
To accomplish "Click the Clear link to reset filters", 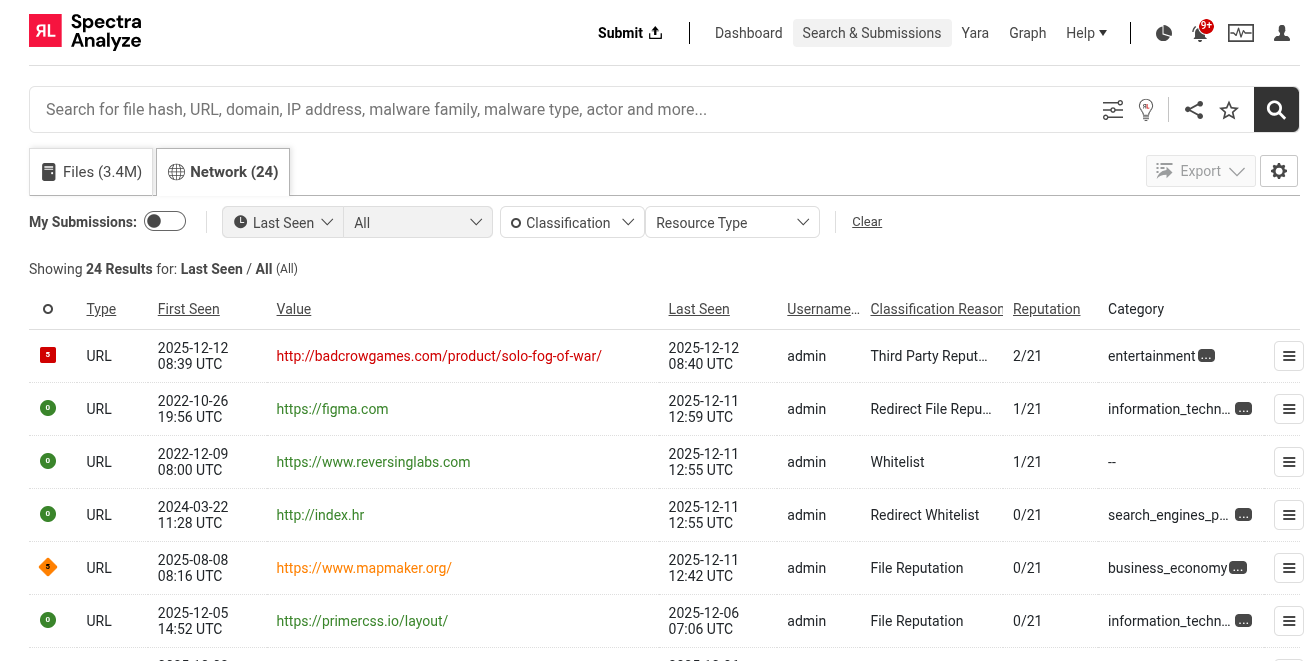I will click(x=866, y=222).
